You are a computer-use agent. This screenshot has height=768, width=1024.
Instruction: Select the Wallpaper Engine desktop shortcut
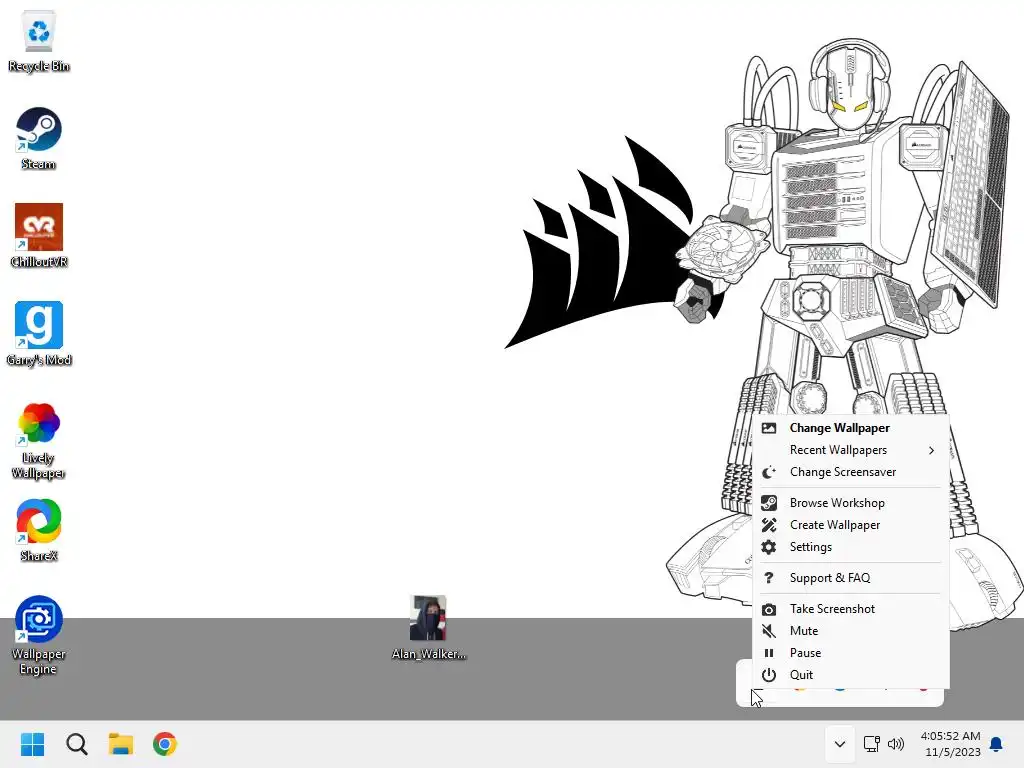(x=39, y=636)
